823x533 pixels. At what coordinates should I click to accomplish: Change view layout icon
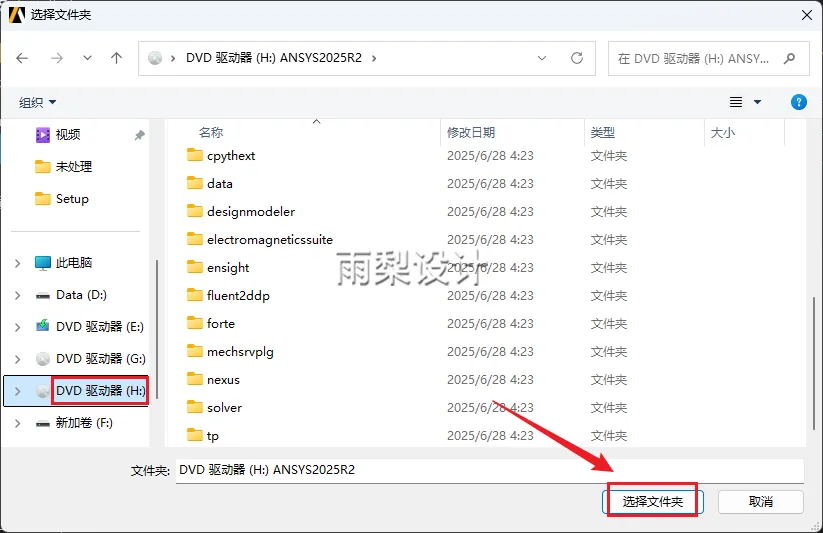pyautogui.click(x=736, y=102)
